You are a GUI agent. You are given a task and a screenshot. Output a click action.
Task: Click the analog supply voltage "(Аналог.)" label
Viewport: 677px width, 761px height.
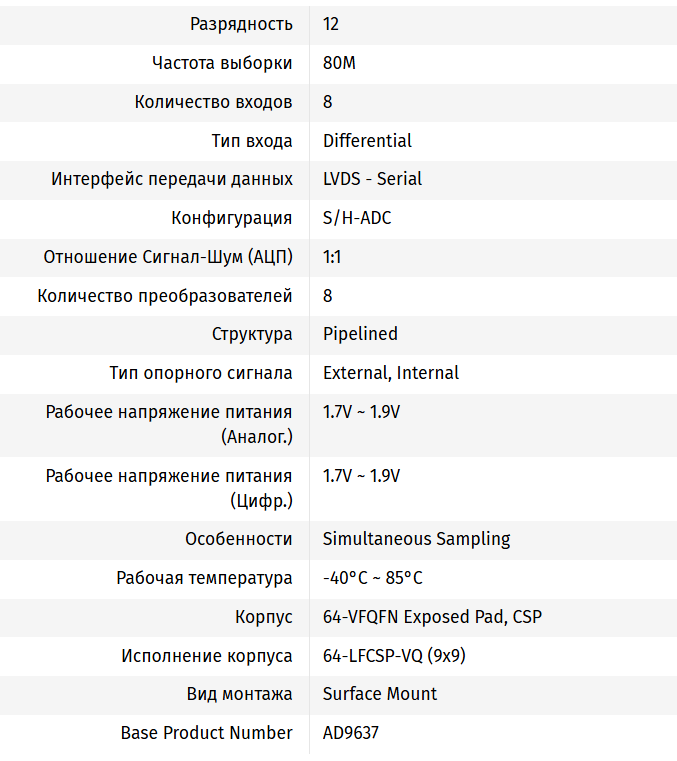[256, 437]
